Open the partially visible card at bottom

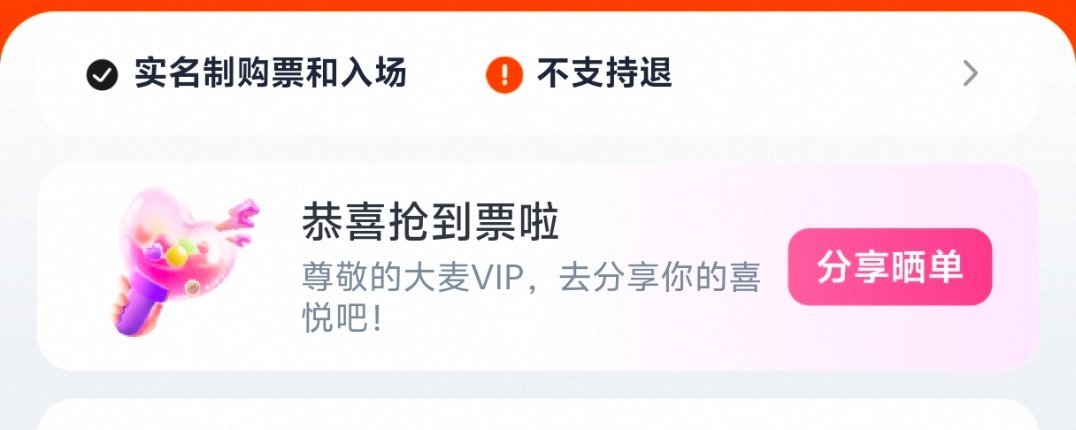click(537, 414)
